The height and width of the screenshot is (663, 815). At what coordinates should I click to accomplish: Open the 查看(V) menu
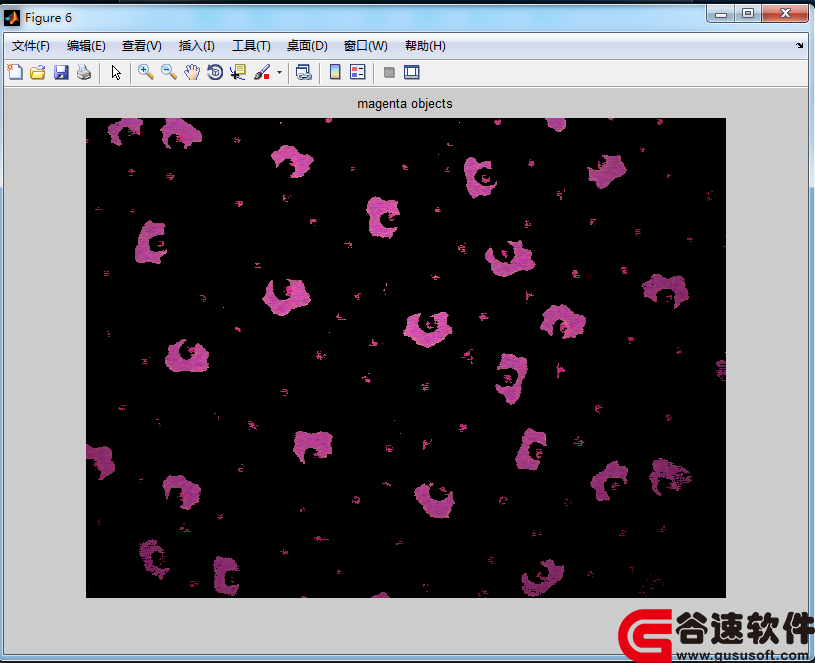pyautogui.click(x=141, y=46)
